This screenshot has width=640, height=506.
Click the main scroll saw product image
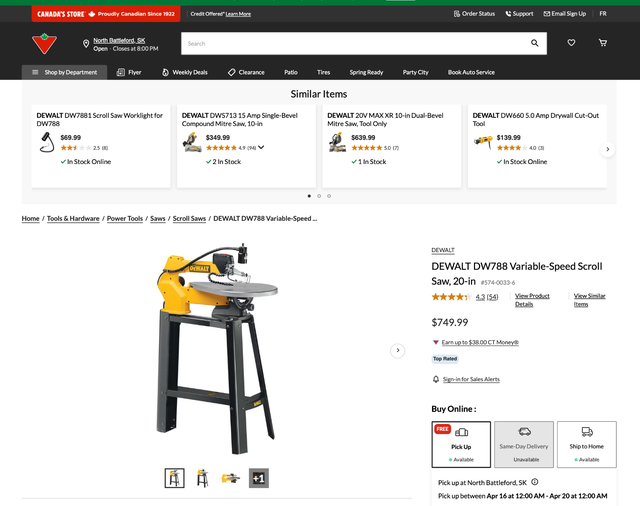(217, 348)
